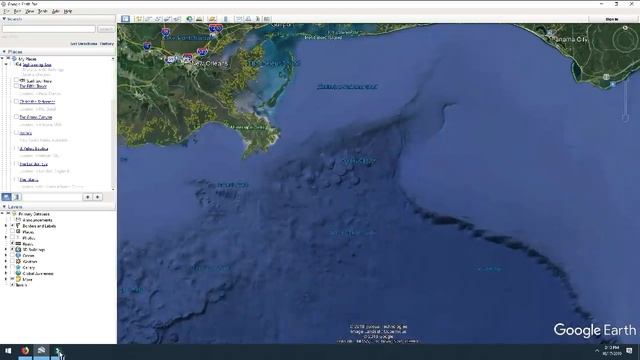640x360 pixels.
Task: Collapse the My Places tree node
Action: coord(2,59)
